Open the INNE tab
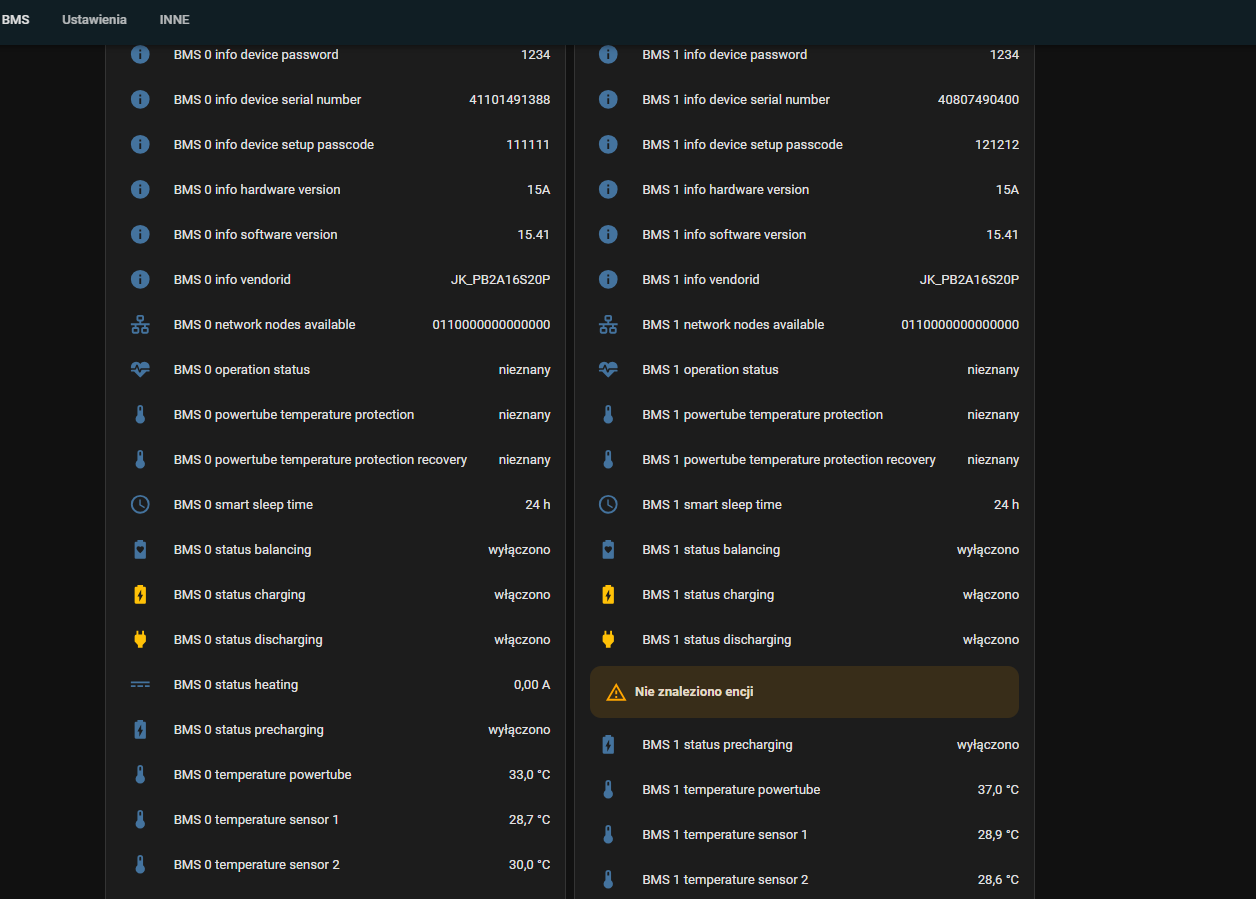 point(174,20)
